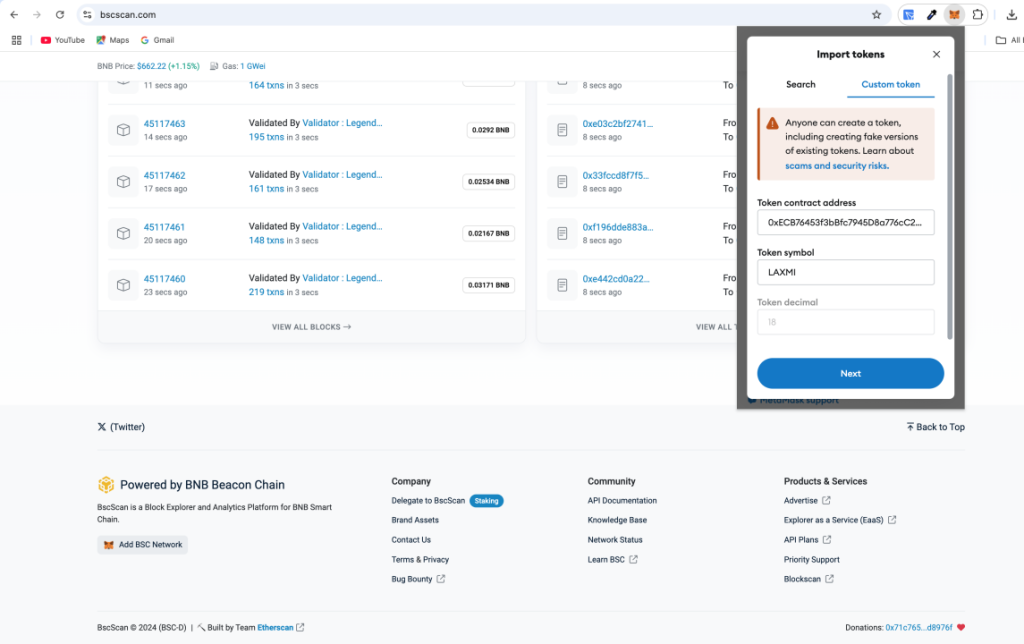Open the apps grid in bookmarks bar
Screen dimensions: 1024x644
click(16, 40)
